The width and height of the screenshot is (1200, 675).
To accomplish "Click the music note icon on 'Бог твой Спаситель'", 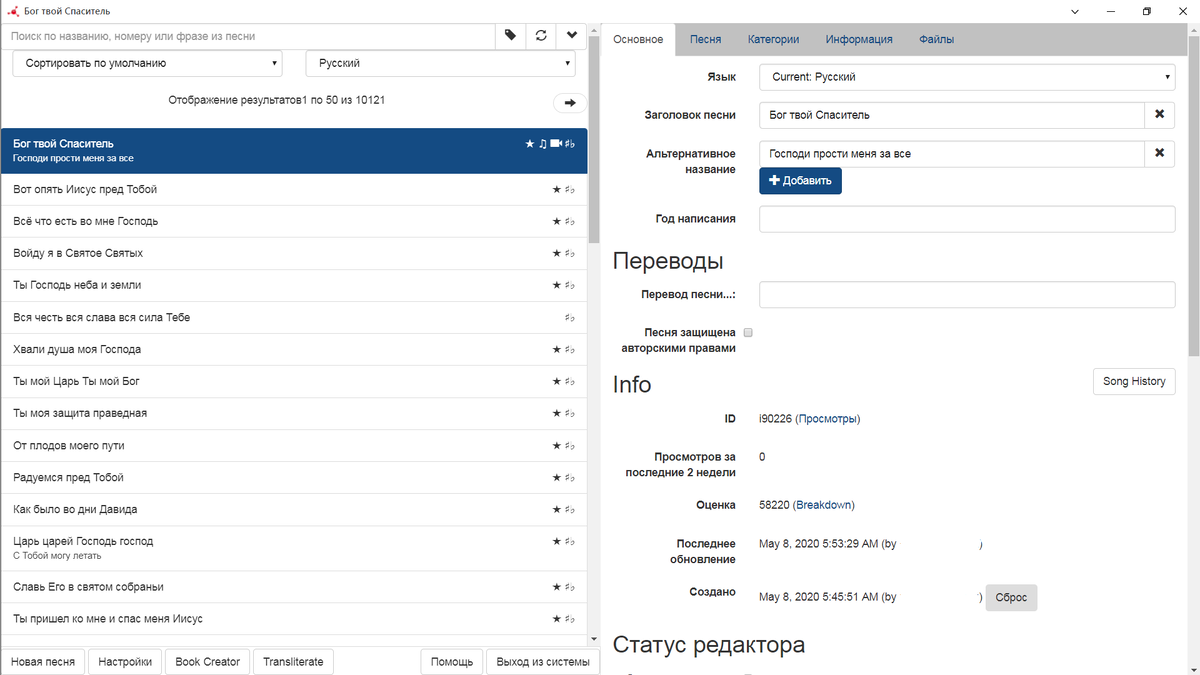I will point(542,143).
